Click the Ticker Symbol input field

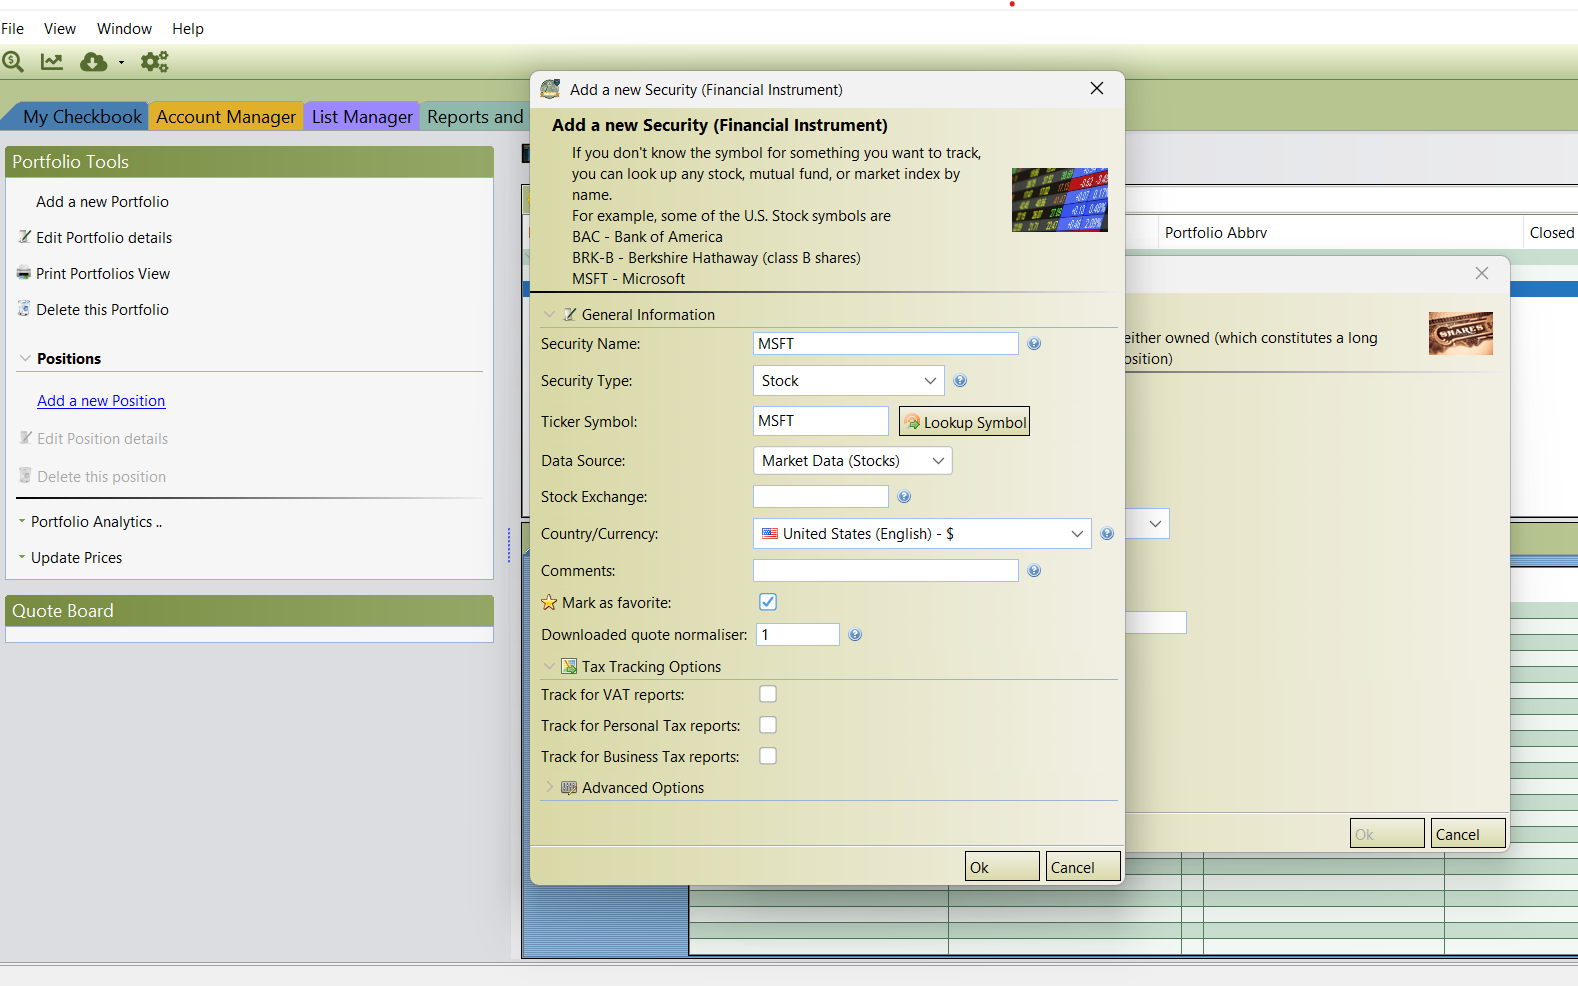coord(821,421)
